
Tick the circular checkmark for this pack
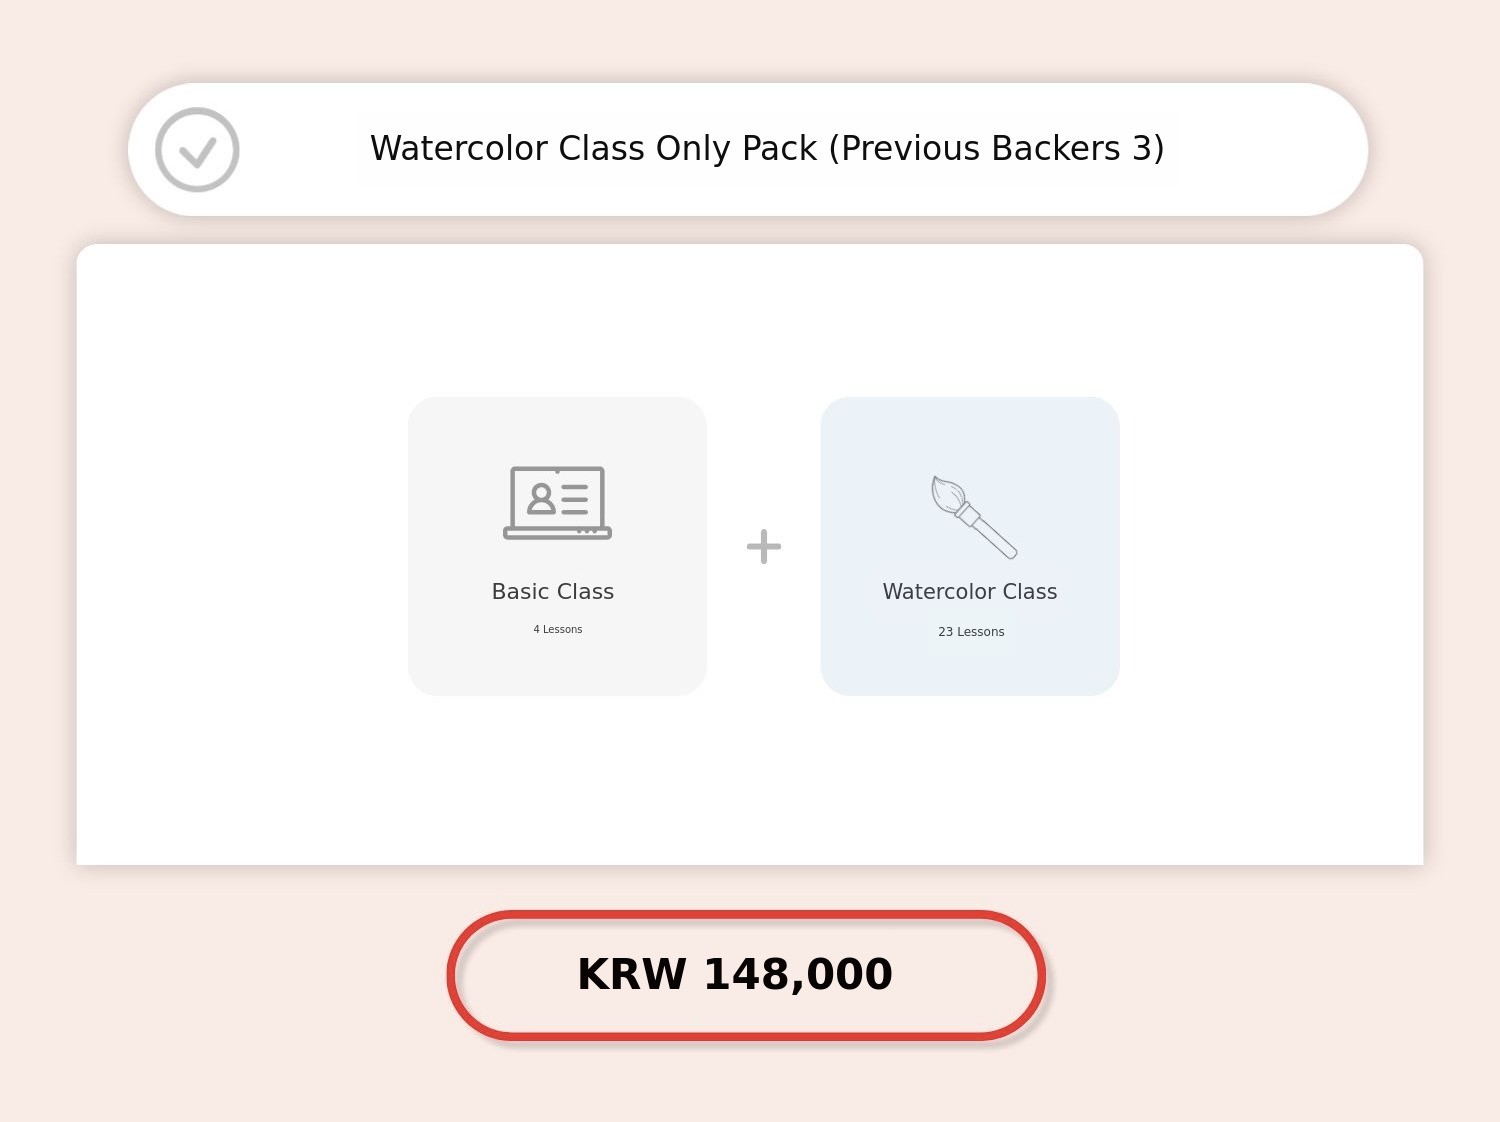click(197, 150)
